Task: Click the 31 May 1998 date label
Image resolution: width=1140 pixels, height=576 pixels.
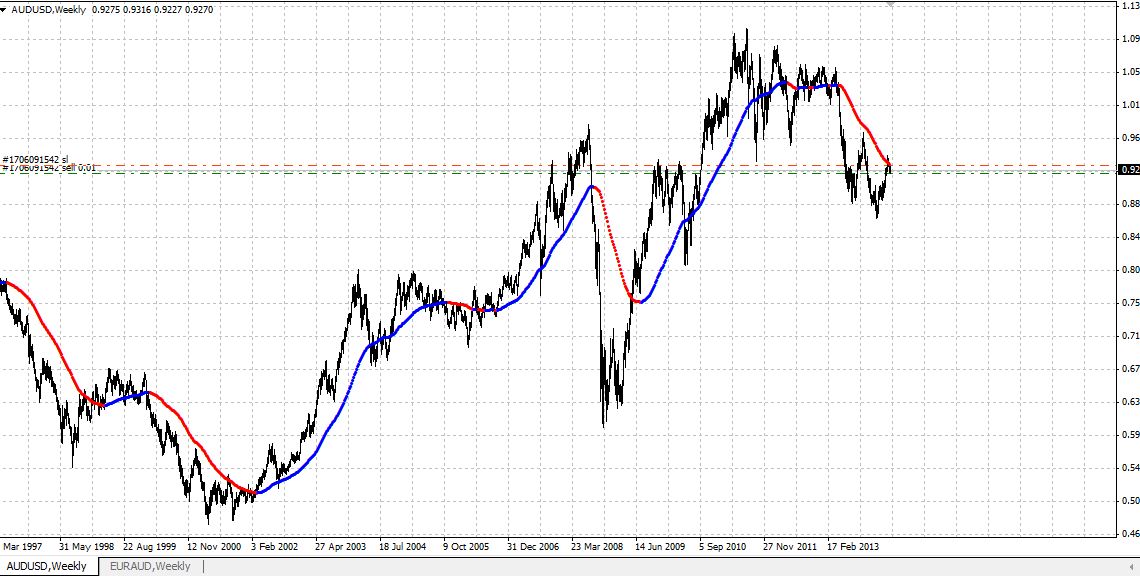Action: click(x=87, y=545)
